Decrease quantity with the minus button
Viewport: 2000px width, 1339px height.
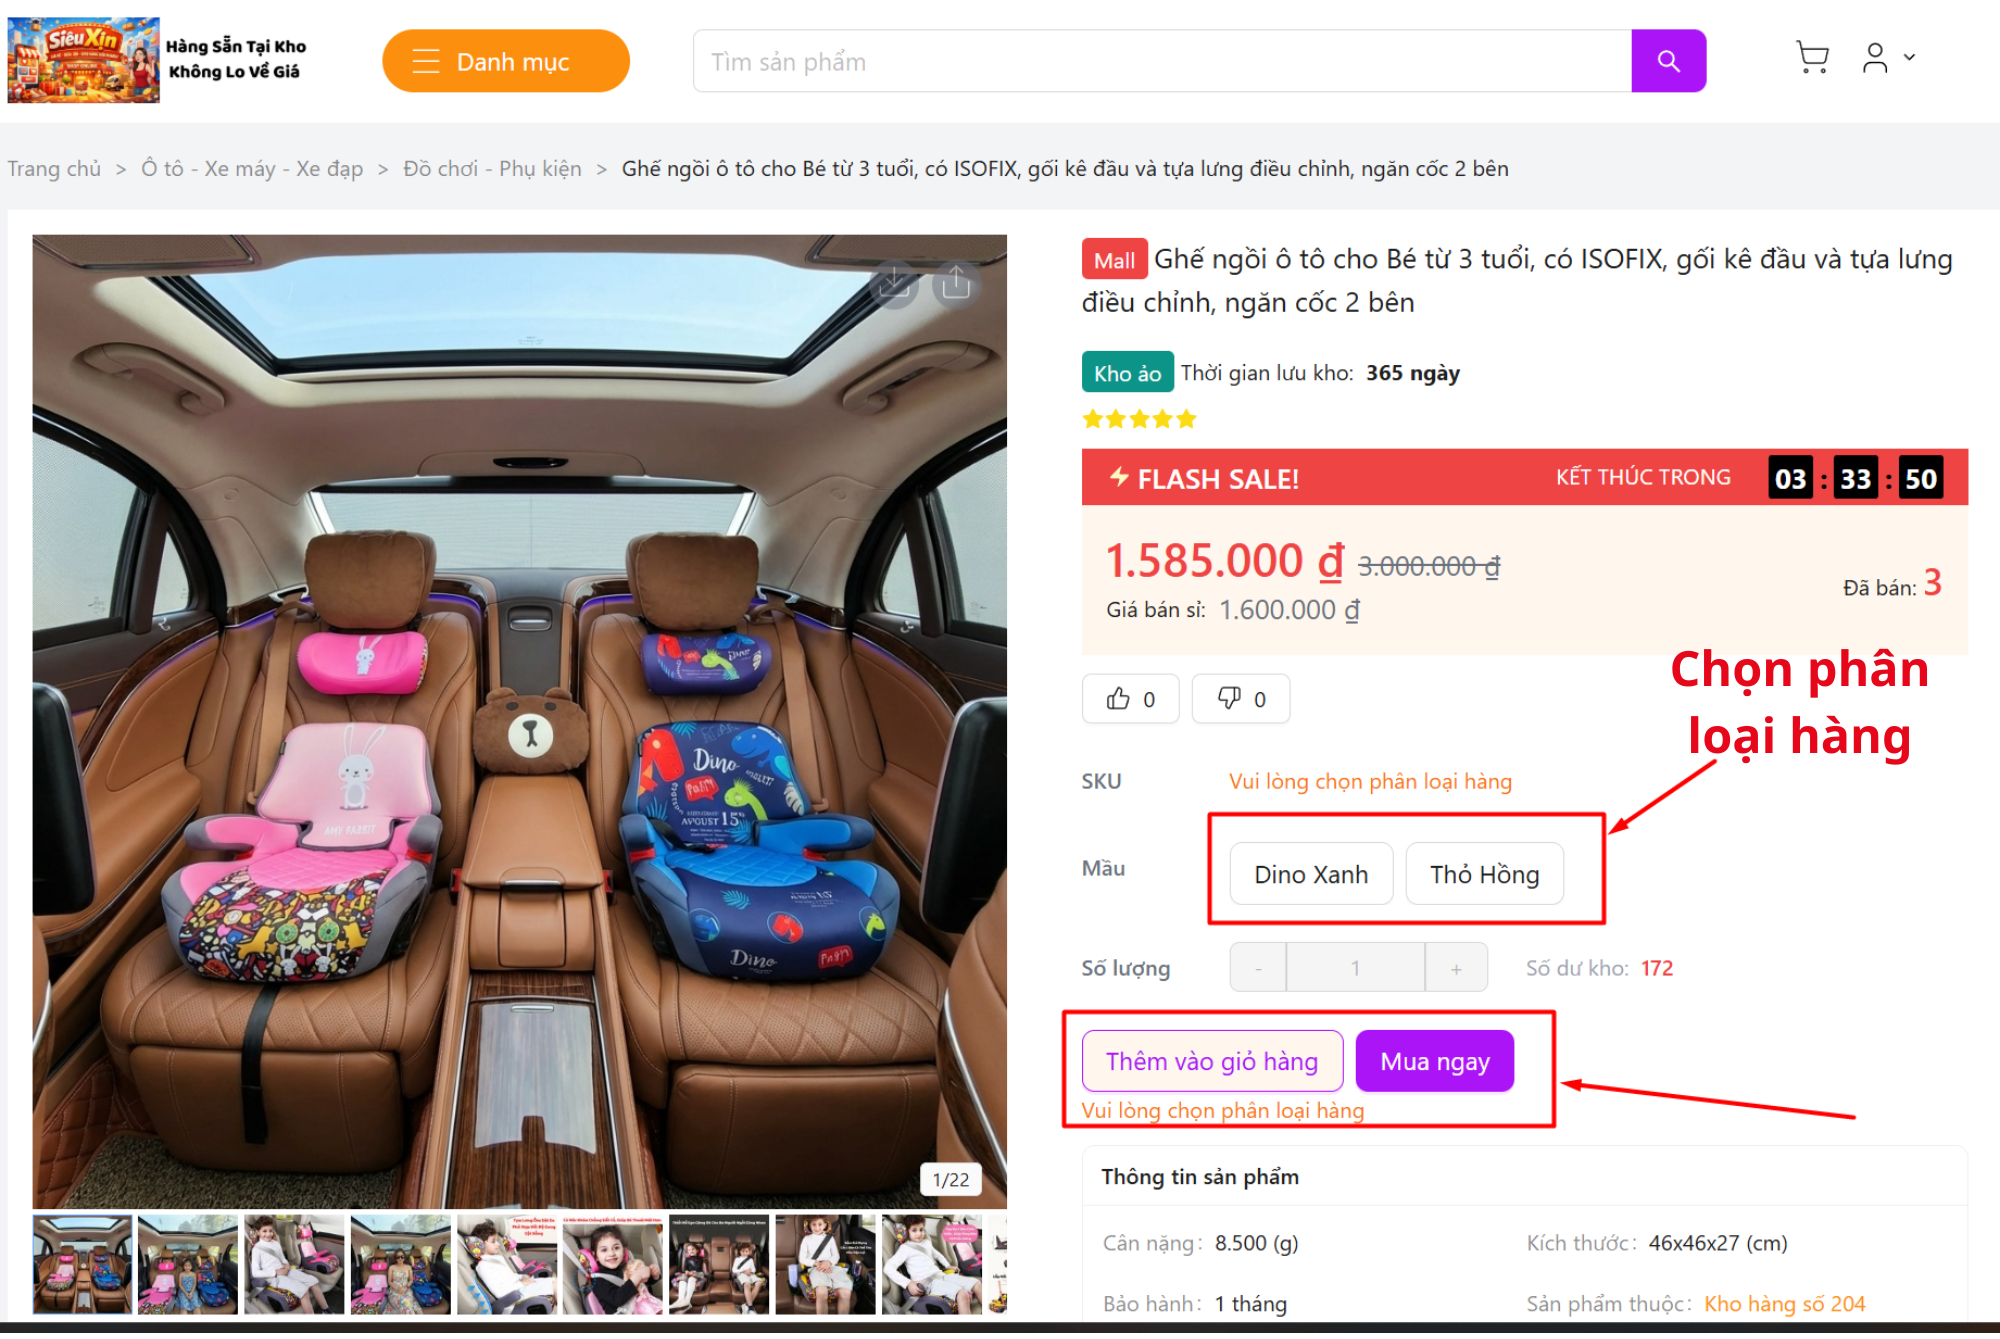click(1258, 968)
